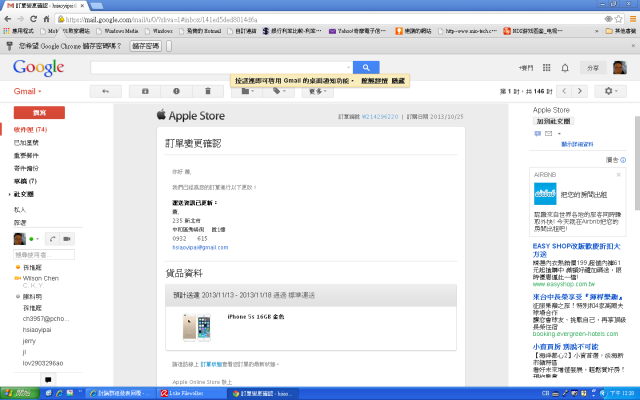Open the www.easyshop.com.tw ad link
The width and height of the screenshot is (640, 400).
tap(564, 284)
